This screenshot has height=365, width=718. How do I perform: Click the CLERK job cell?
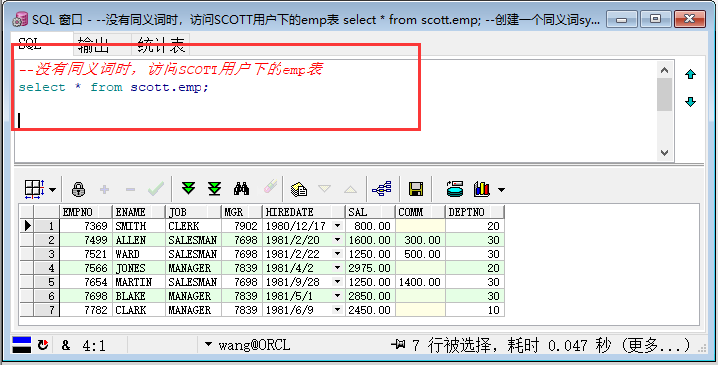pyautogui.click(x=194, y=226)
